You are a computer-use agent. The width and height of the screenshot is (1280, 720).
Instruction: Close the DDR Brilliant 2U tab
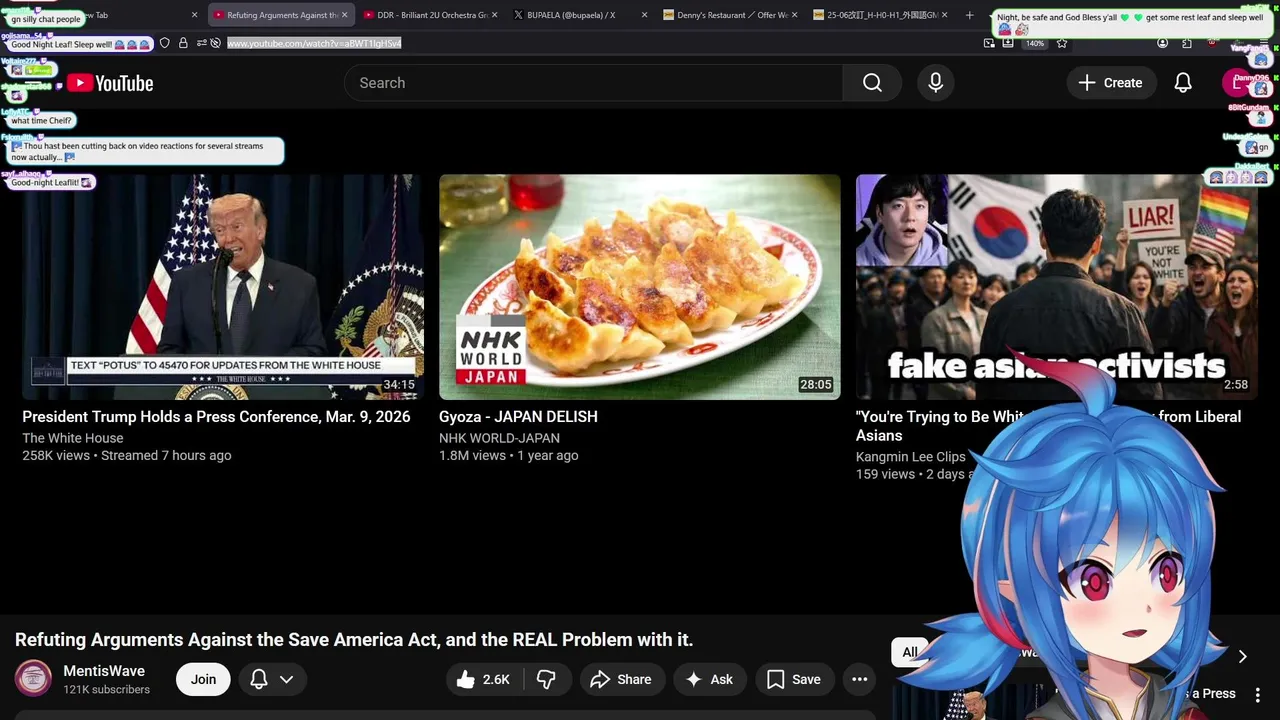494,15
